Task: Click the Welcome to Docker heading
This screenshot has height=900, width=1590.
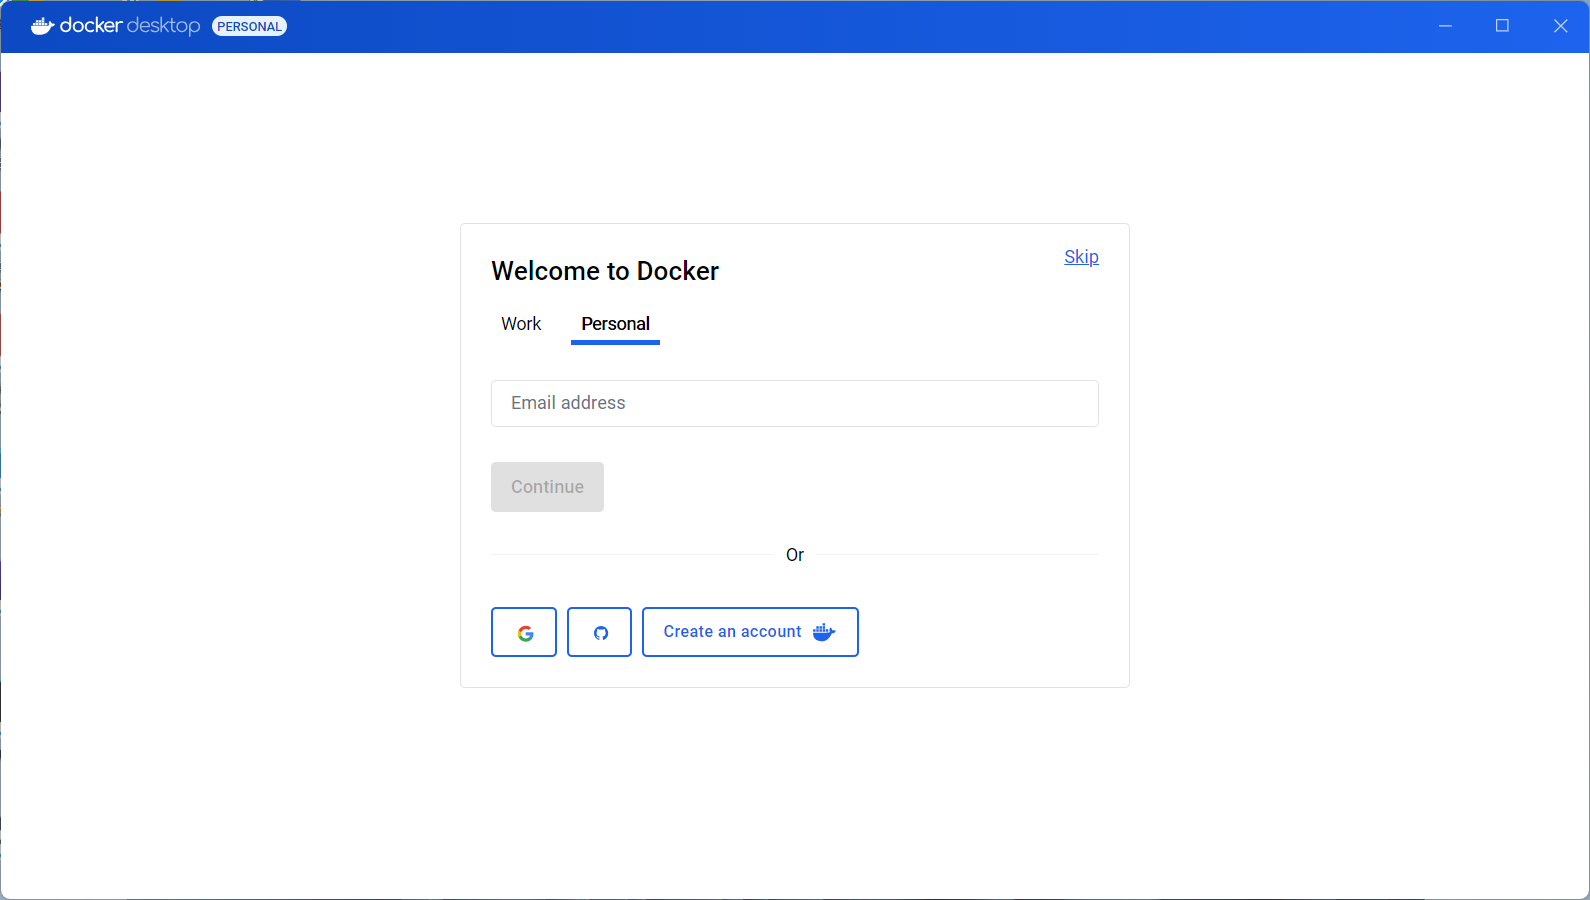Action: coord(605,271)
